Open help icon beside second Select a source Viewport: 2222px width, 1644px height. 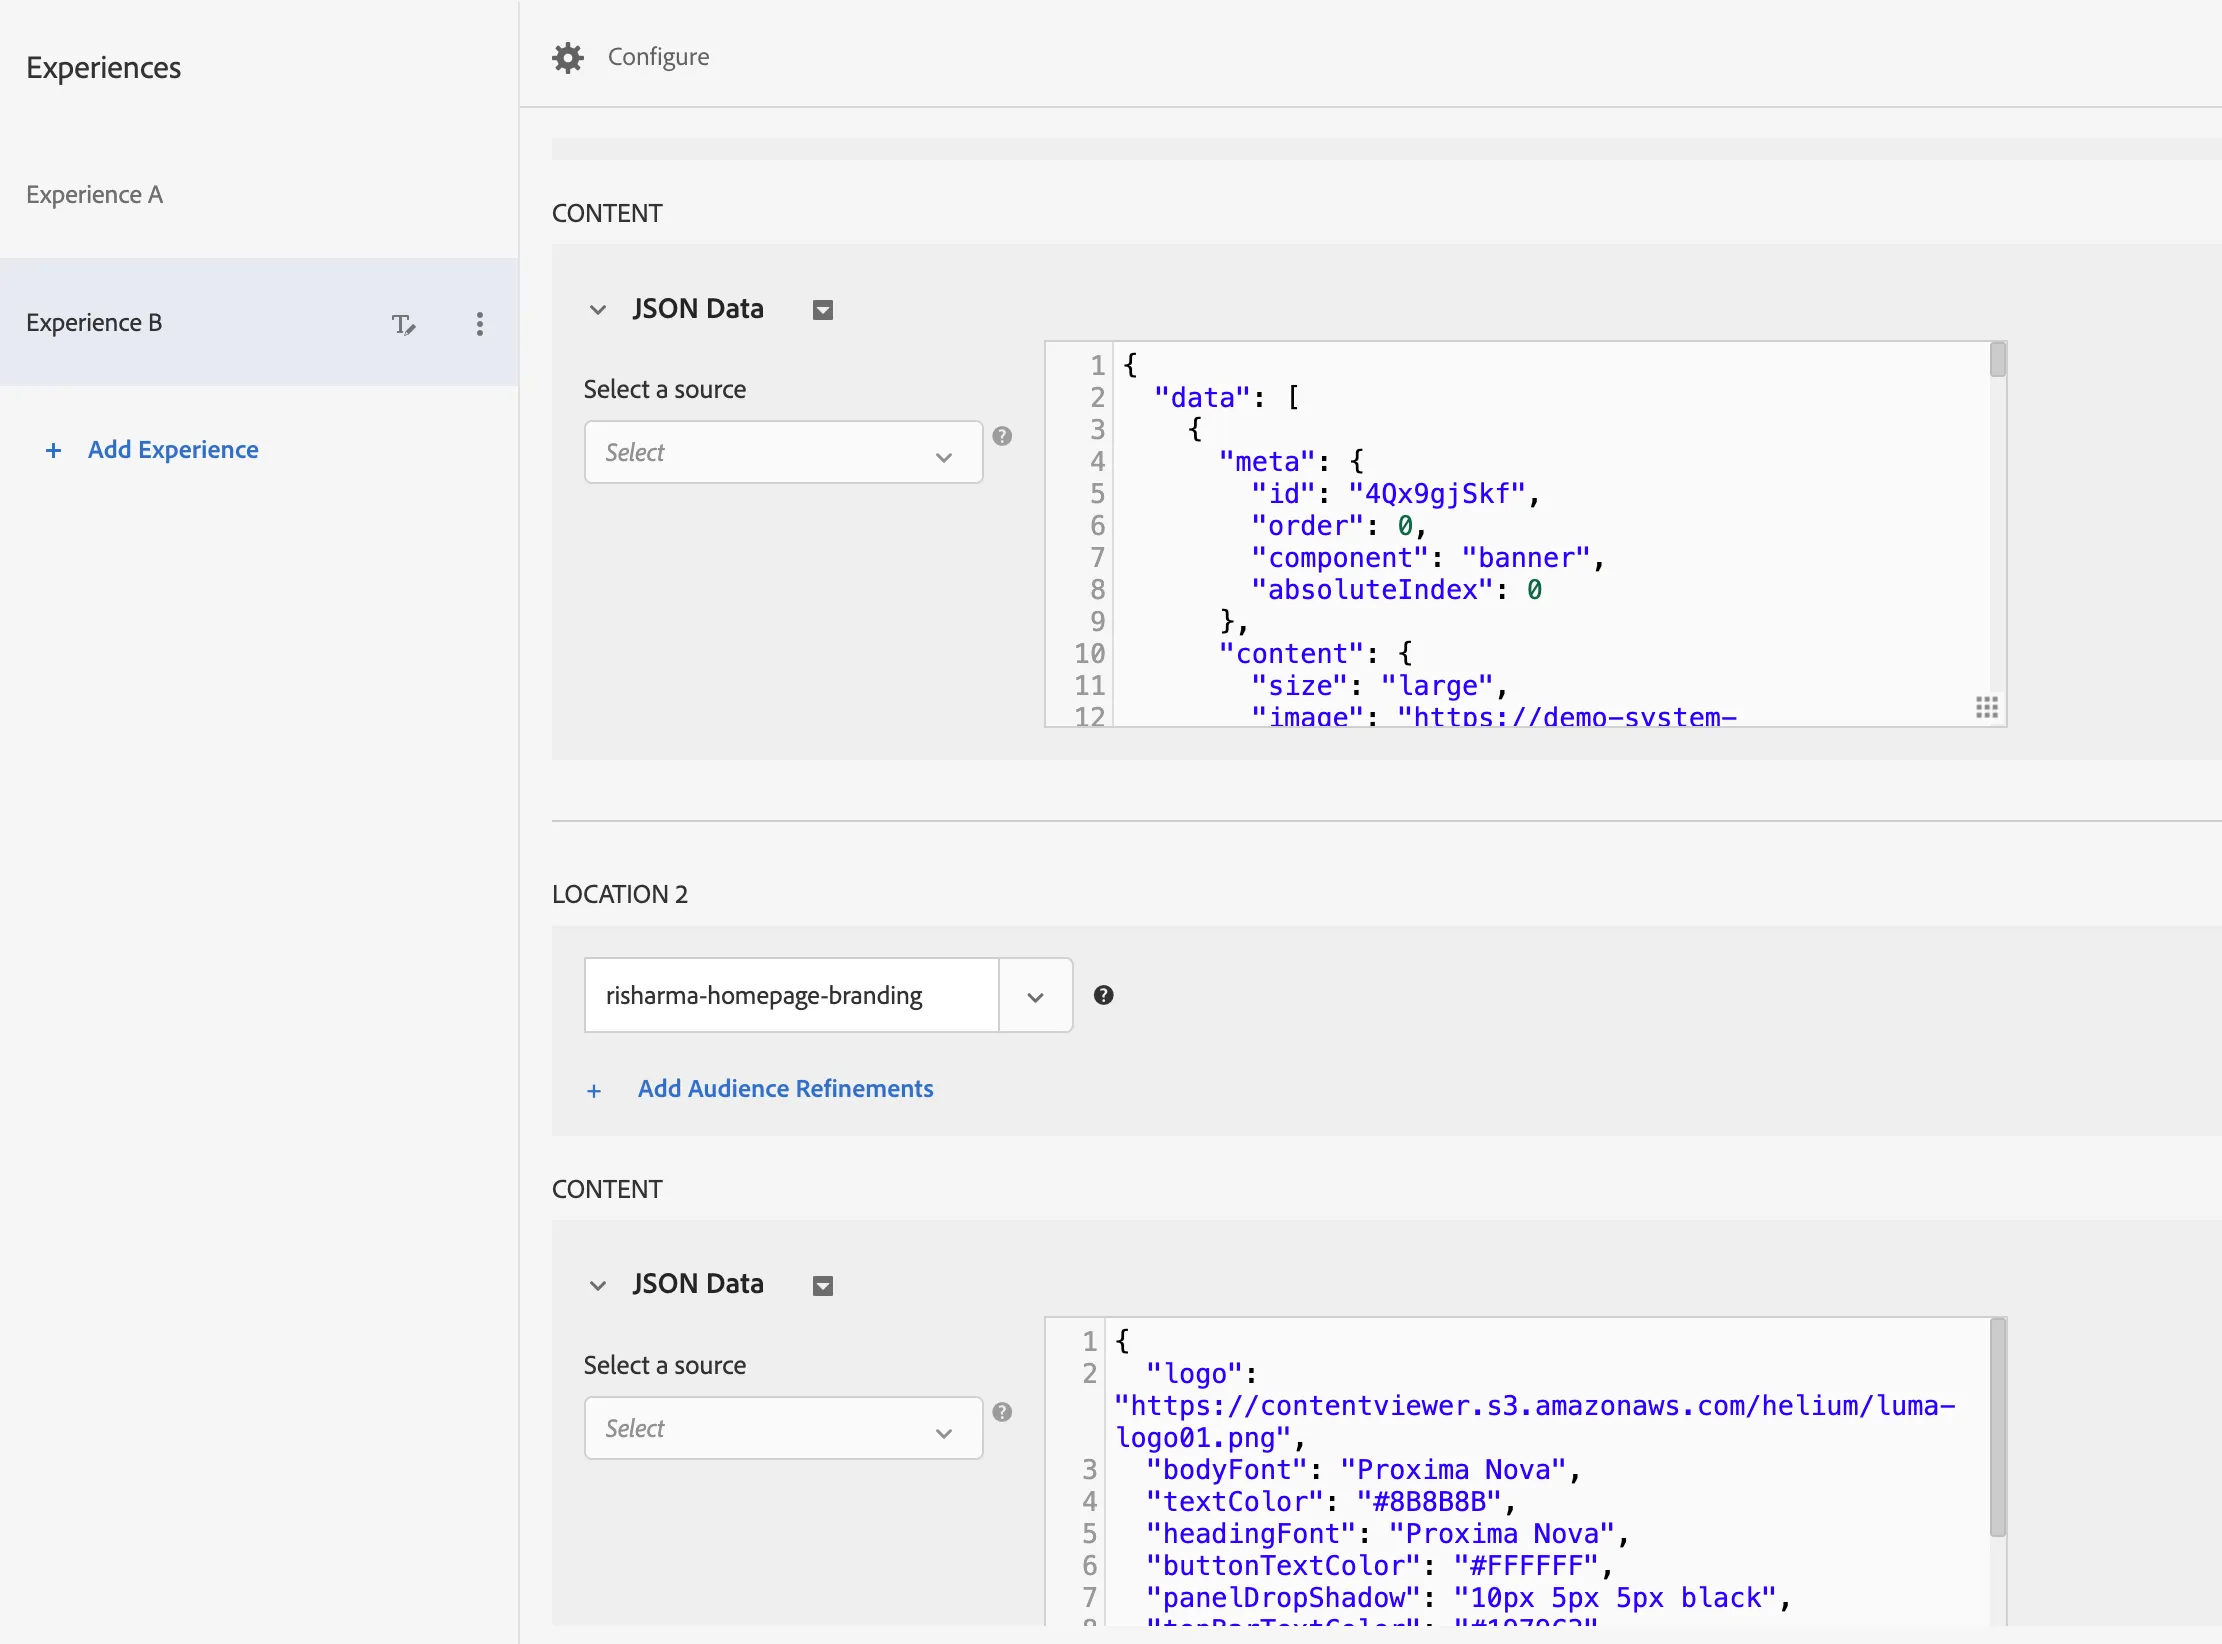click(x=1002, y=1412)
